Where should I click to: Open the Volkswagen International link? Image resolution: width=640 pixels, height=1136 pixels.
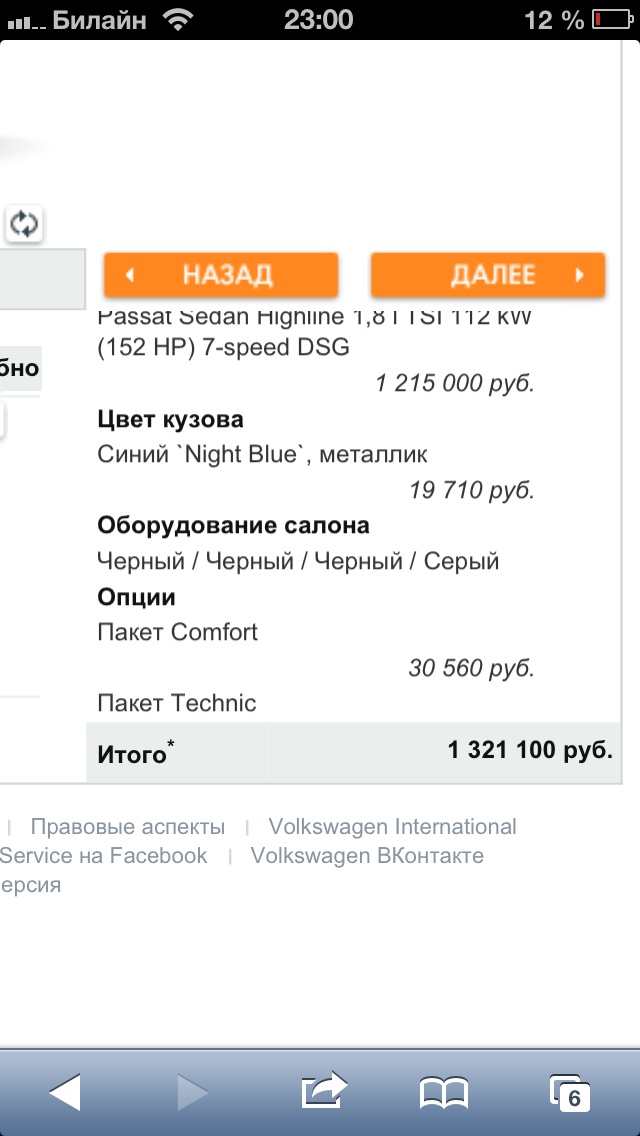(392, 827)
